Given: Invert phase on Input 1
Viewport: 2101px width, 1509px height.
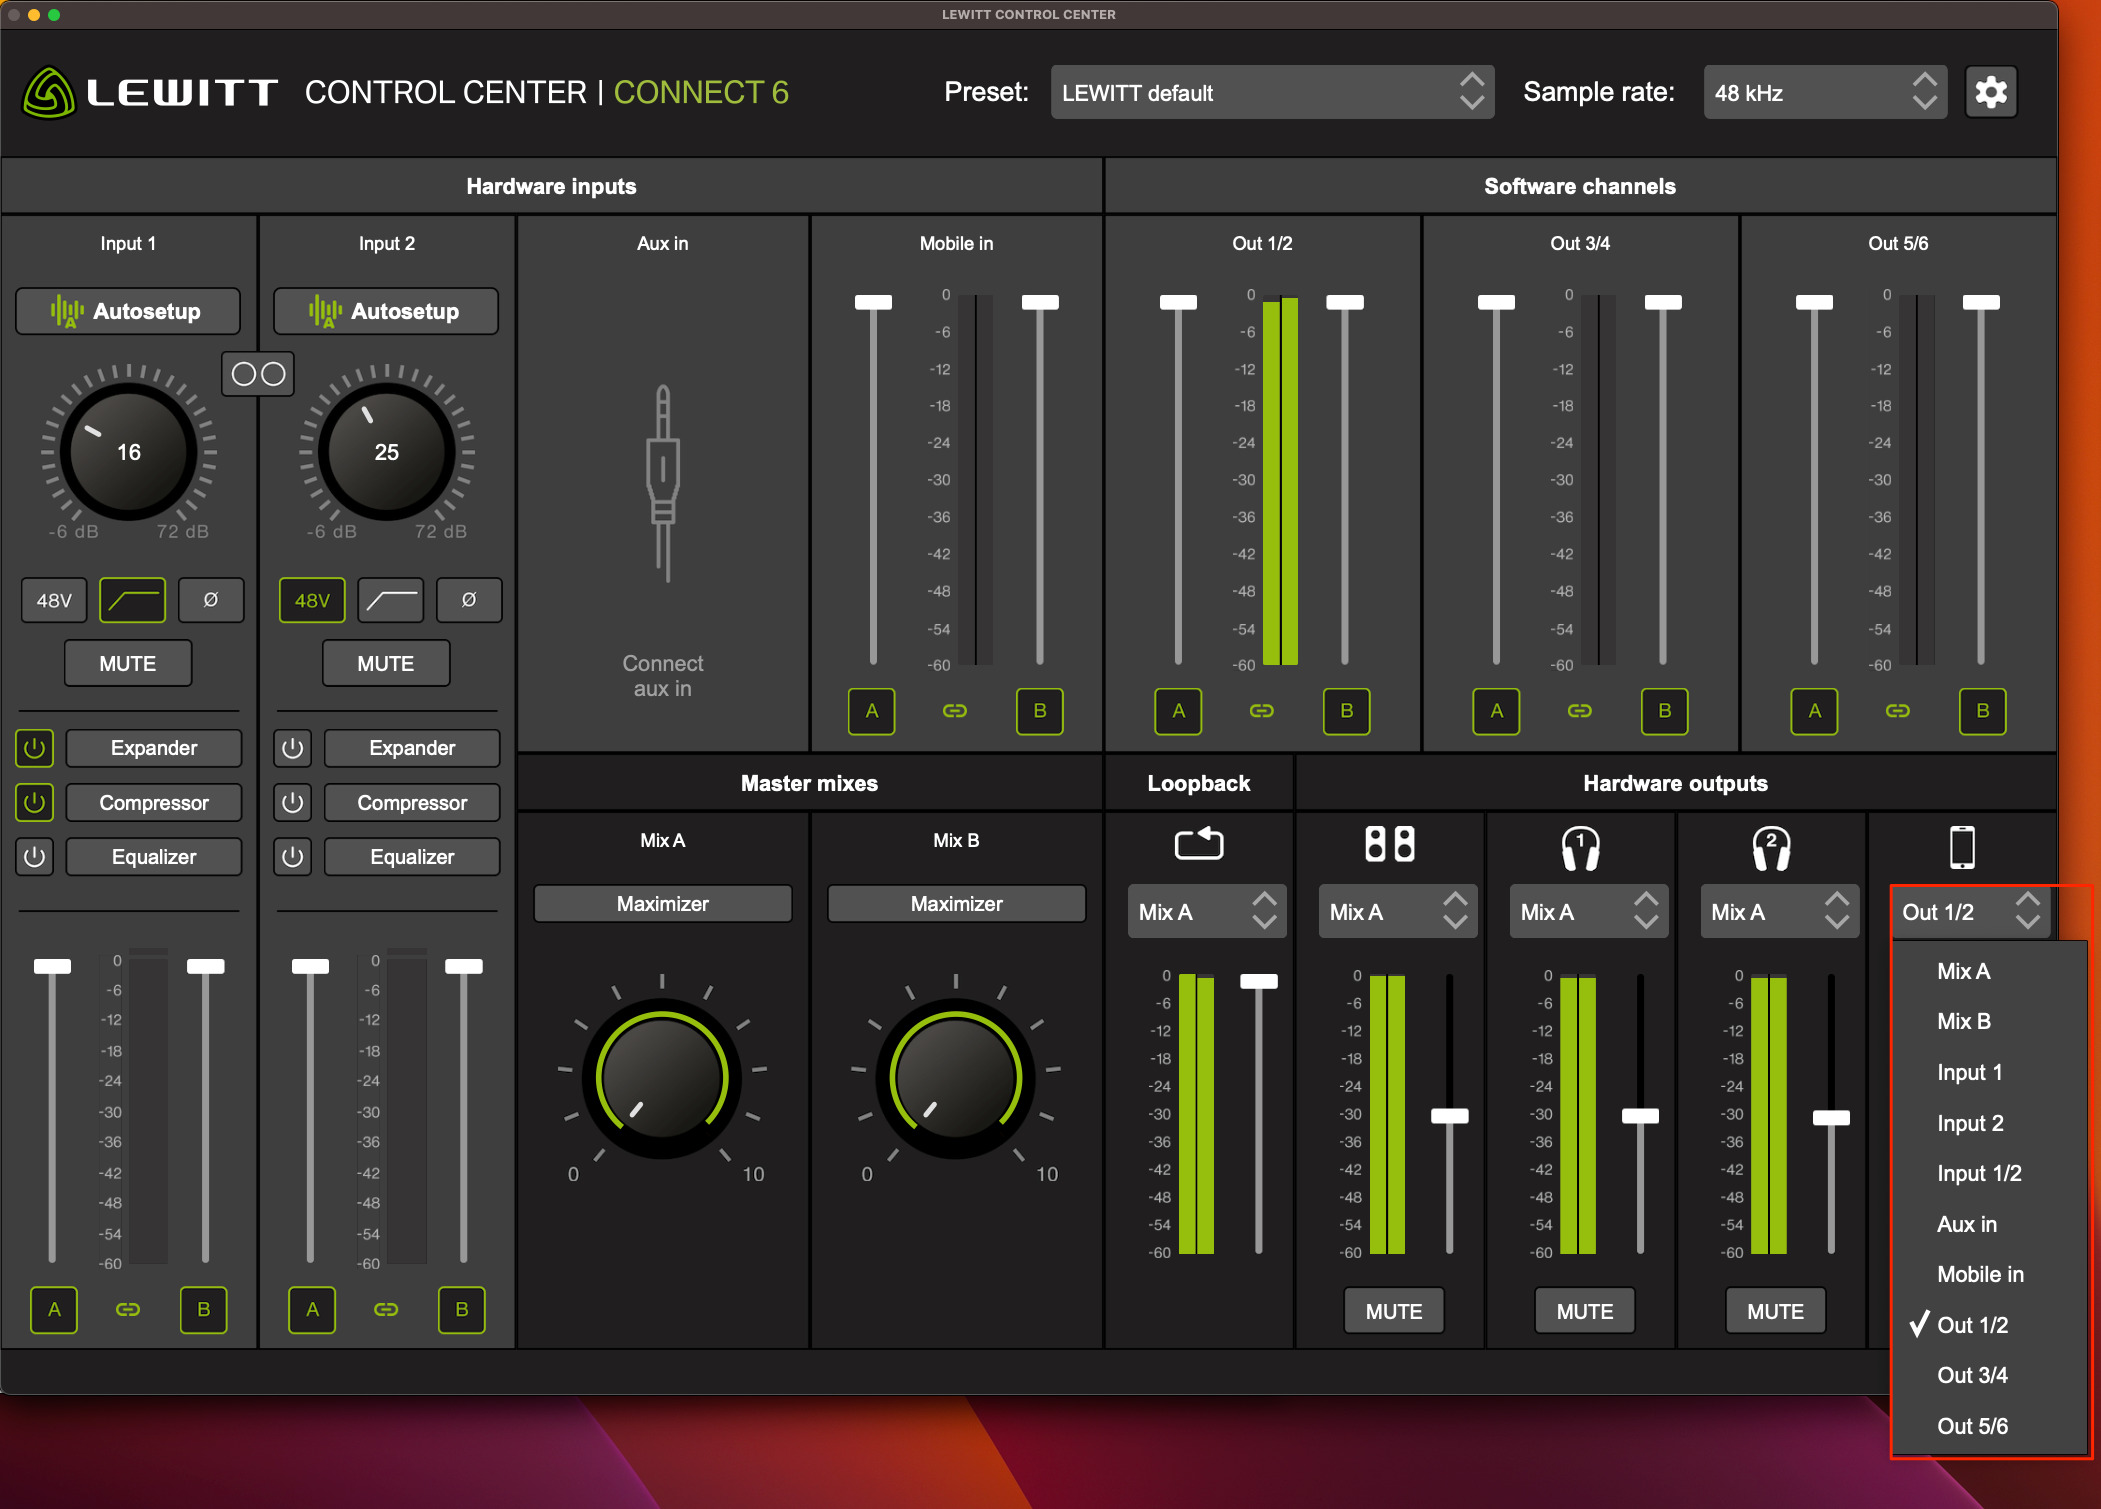Looking at the screenshot, I should (210, 600).
